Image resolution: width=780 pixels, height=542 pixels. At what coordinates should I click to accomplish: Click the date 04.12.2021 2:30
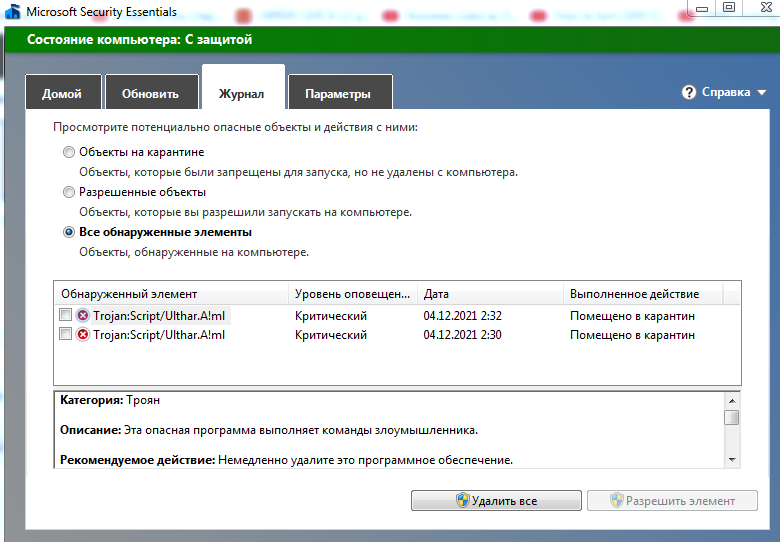click(462, 335)
